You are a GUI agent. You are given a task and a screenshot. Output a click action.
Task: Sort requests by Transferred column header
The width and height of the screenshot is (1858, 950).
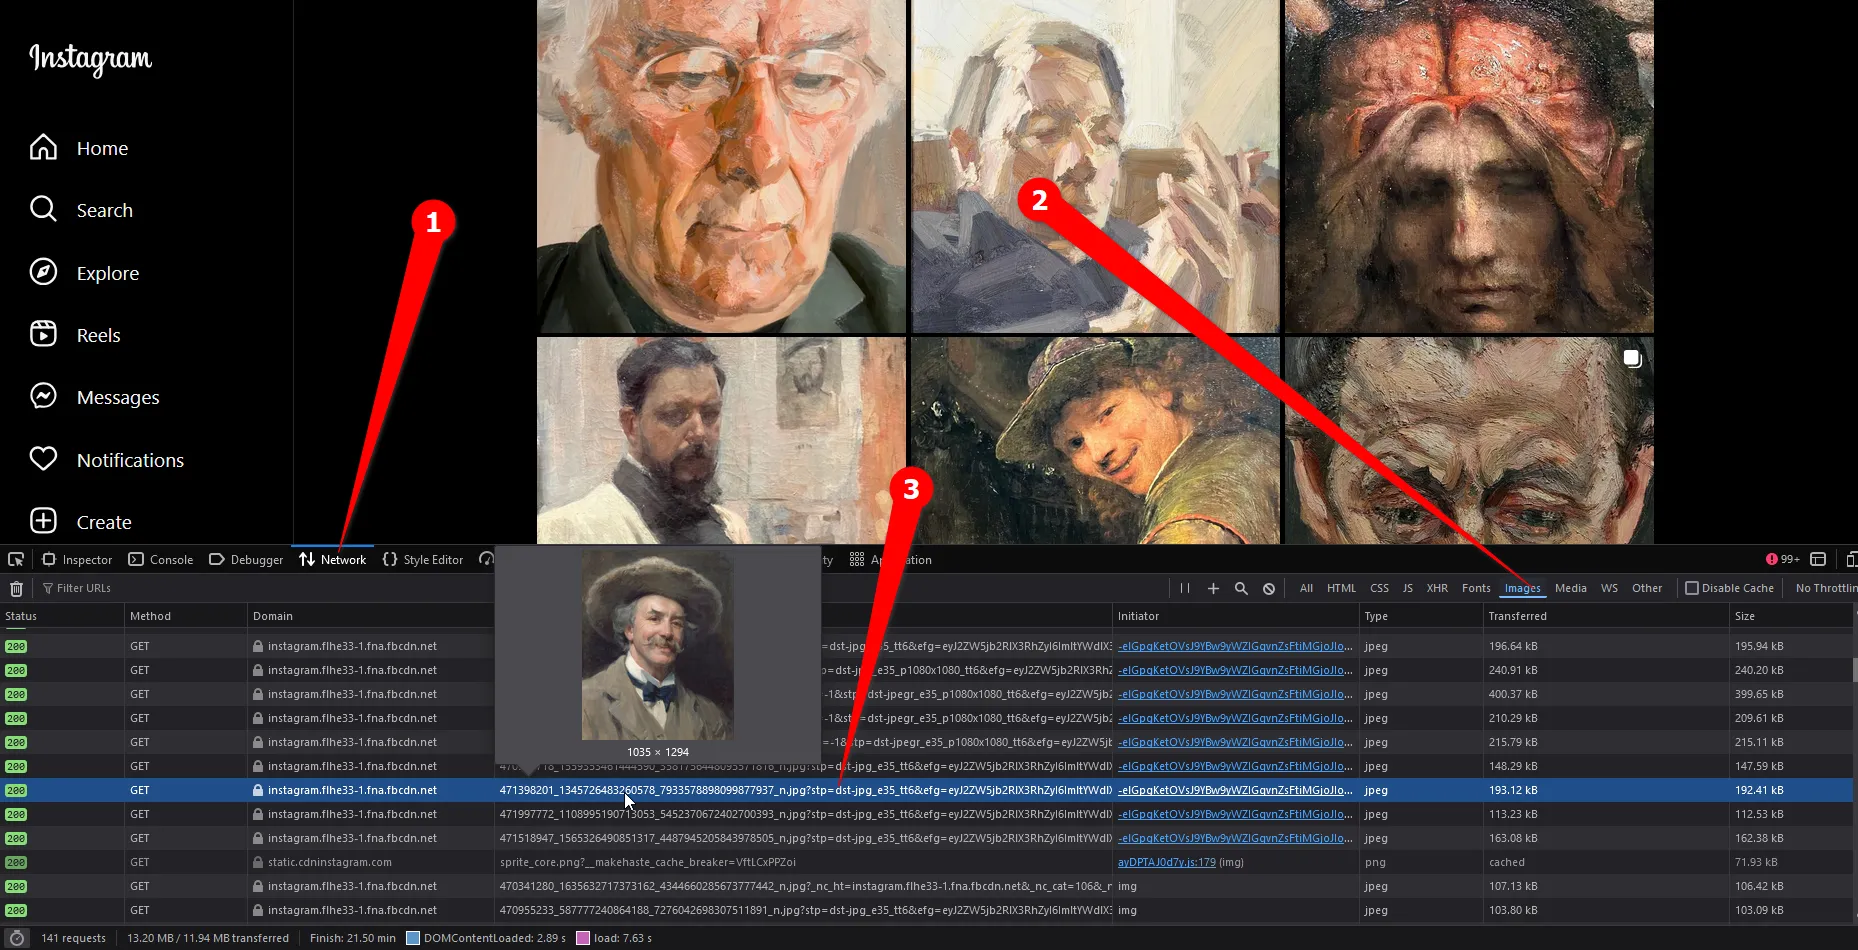(1517, 616)
